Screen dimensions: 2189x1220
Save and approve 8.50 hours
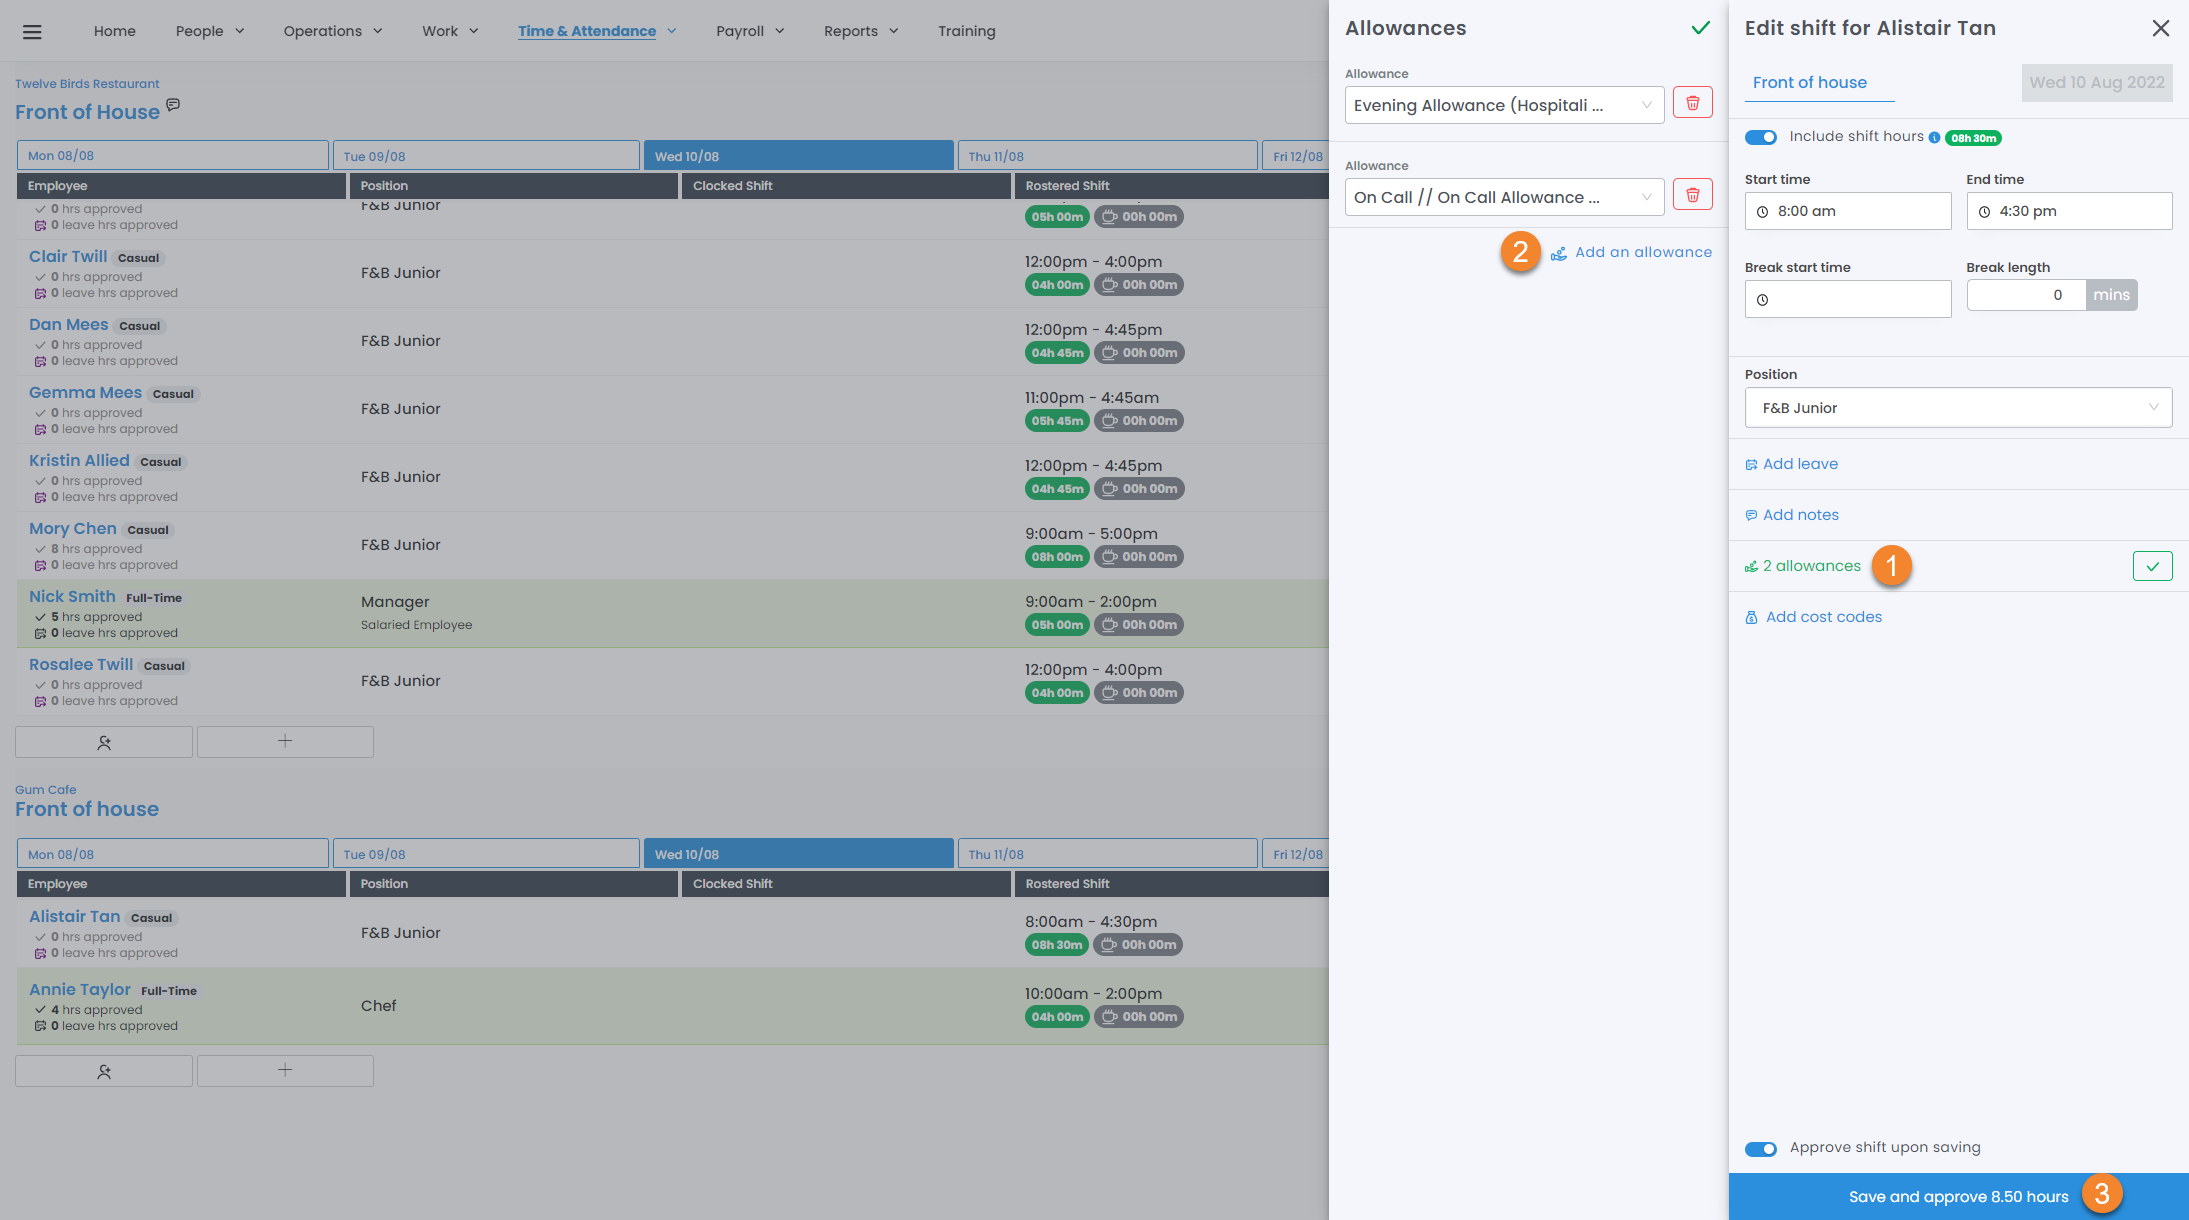coord(1957,1197)
